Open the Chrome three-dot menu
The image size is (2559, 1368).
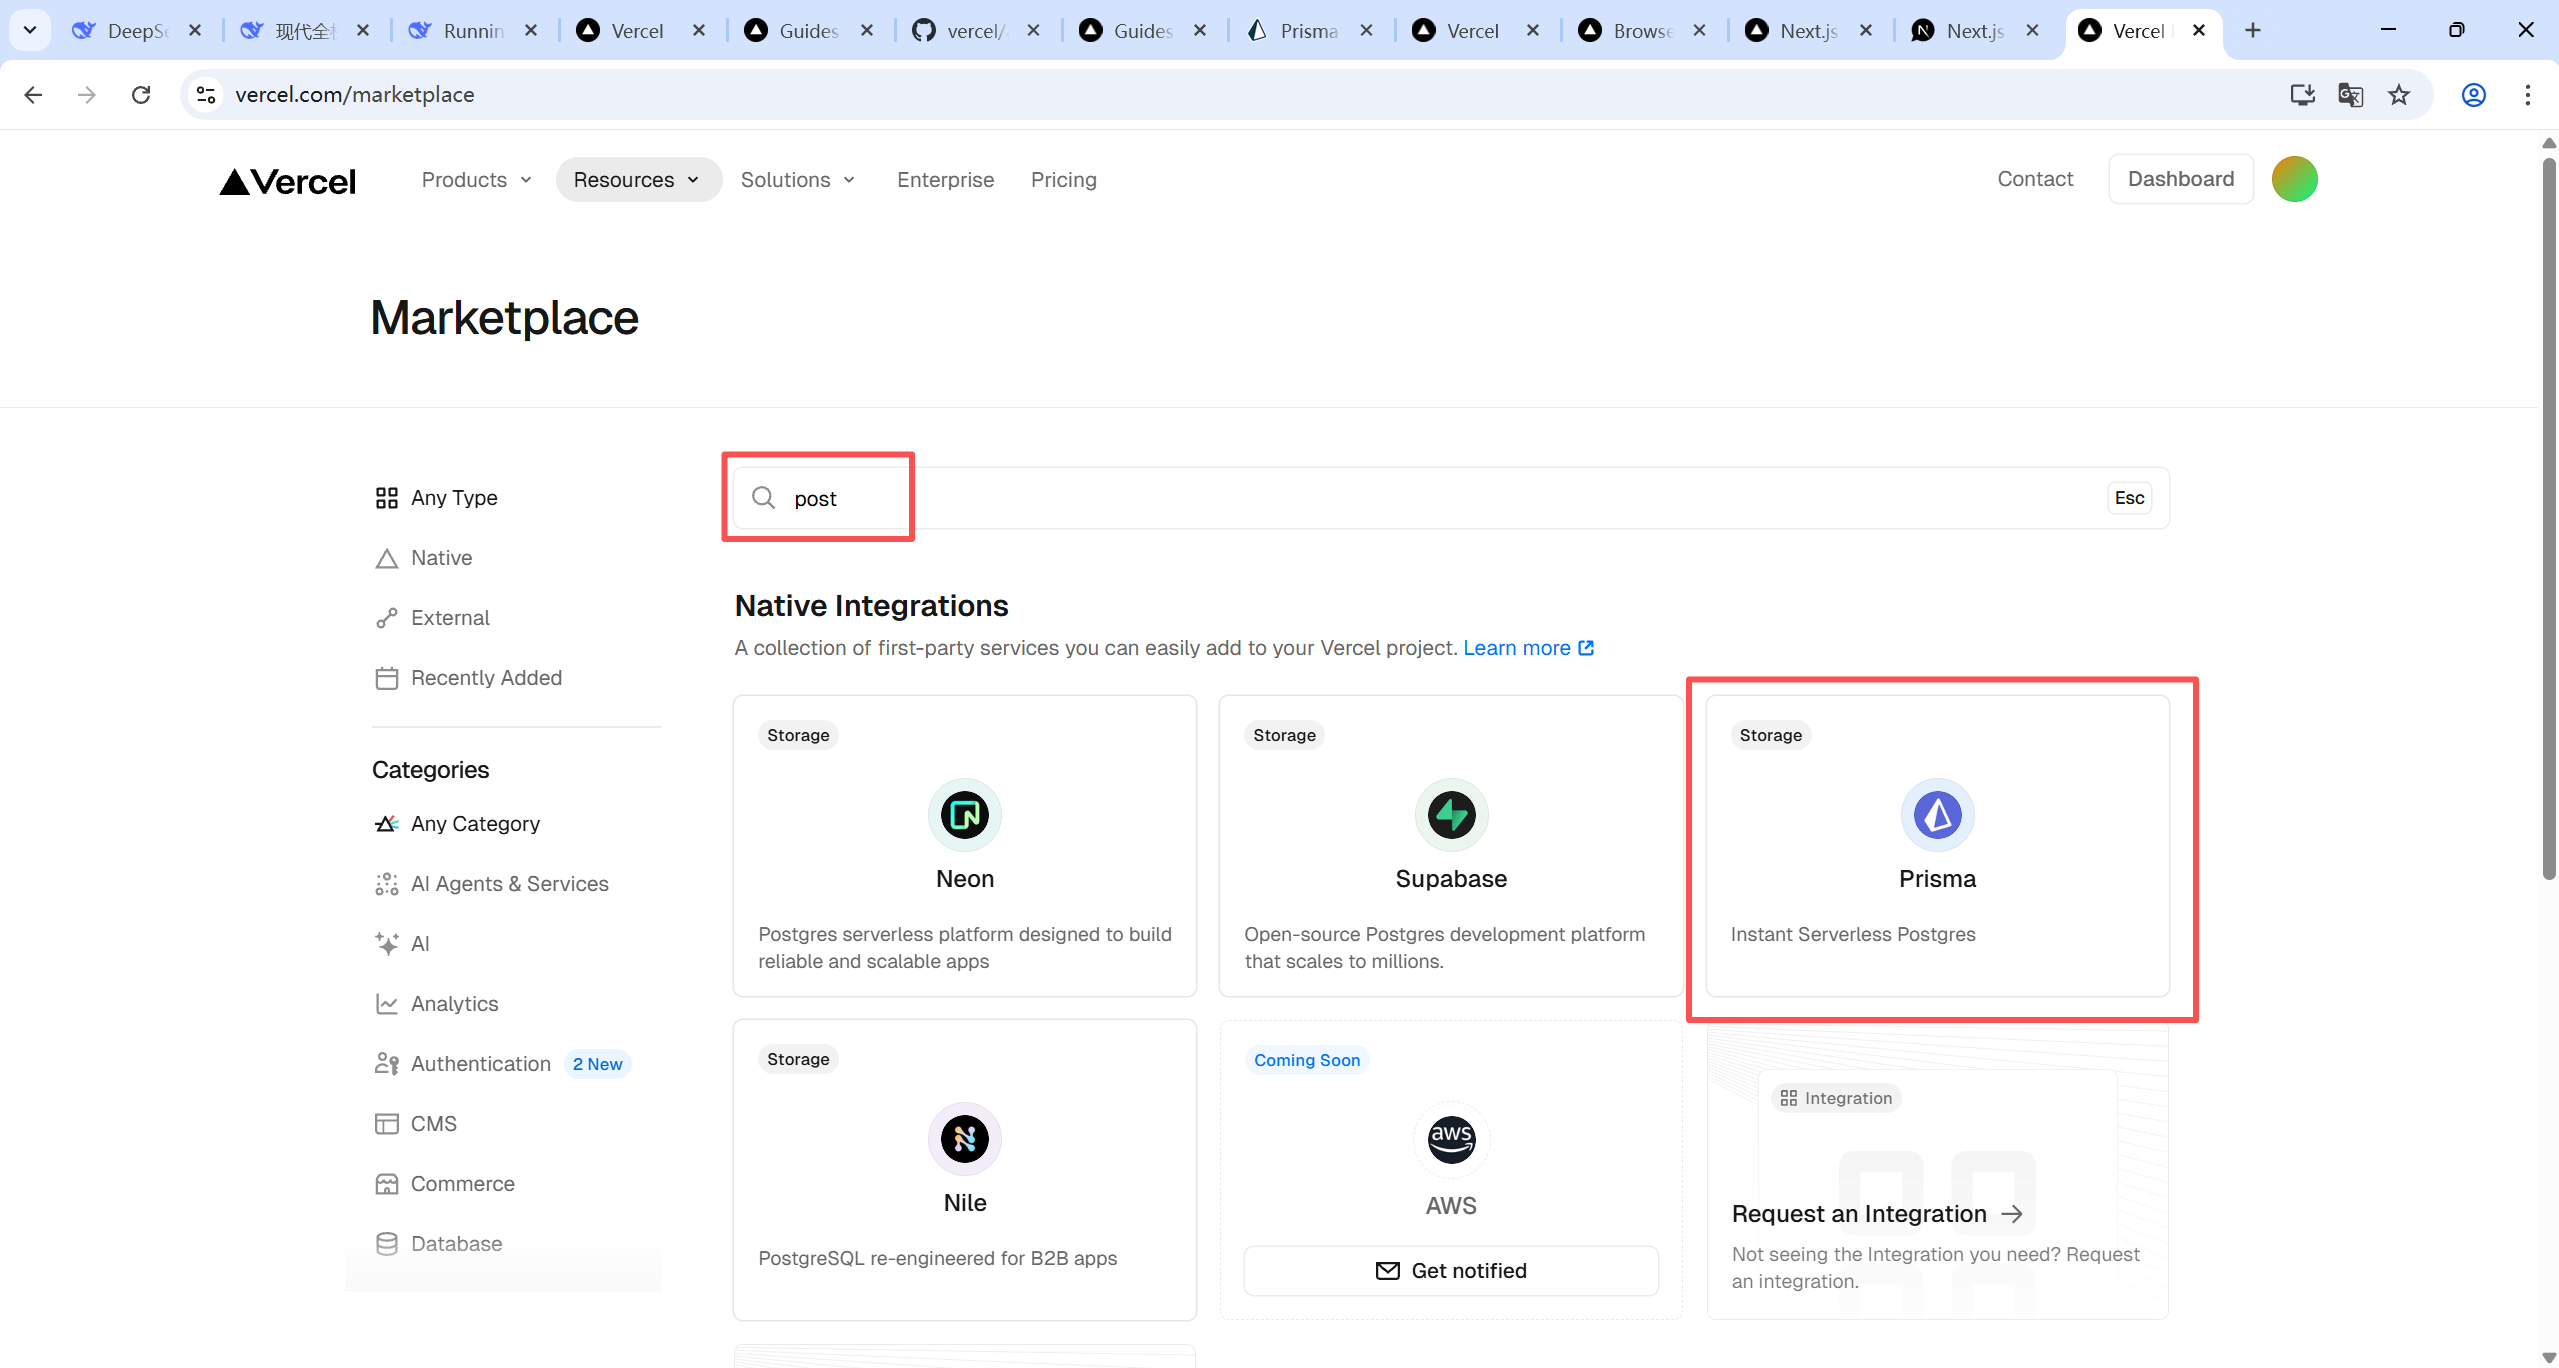(x=2528, y=95)
